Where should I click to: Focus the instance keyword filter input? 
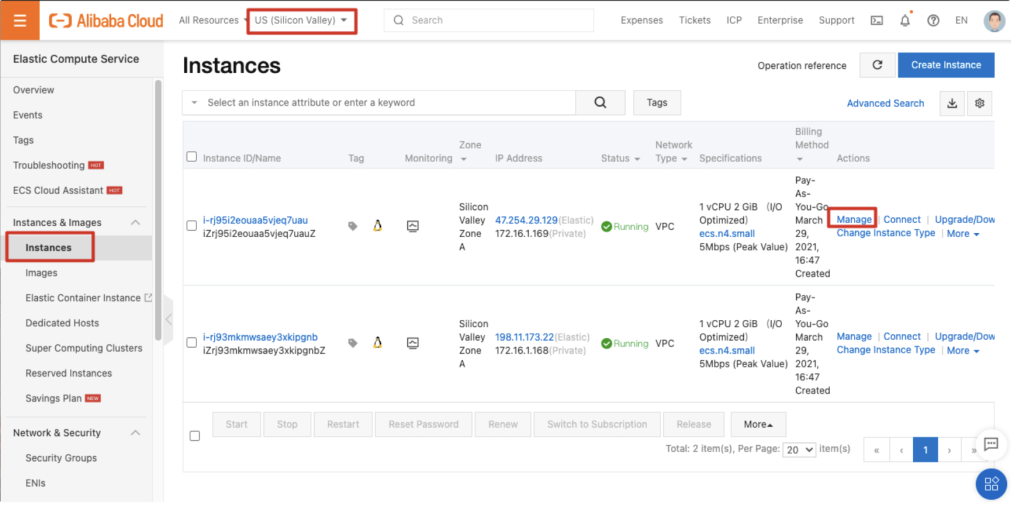(389, 103)
